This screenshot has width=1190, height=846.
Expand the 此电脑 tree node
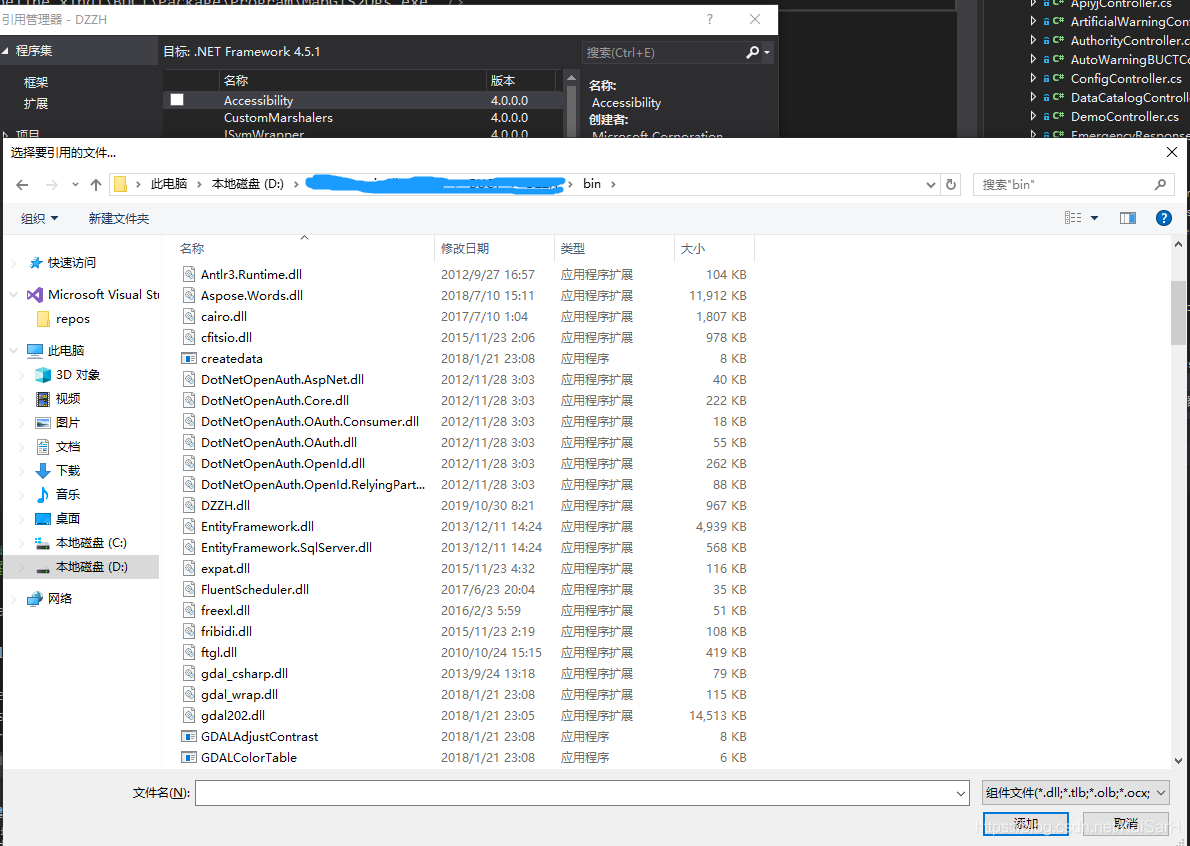(x=14, y=351)
